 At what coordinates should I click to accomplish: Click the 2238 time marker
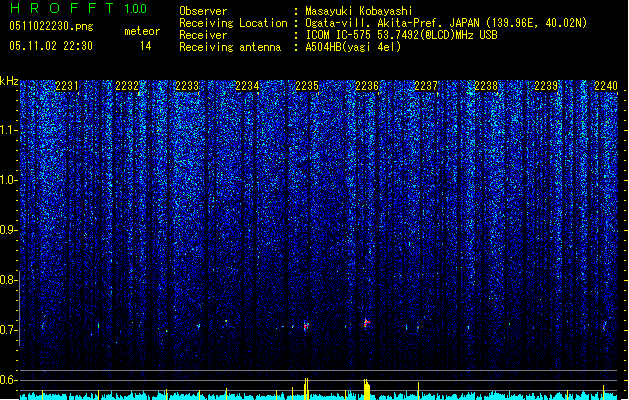(x=486, y=86)
